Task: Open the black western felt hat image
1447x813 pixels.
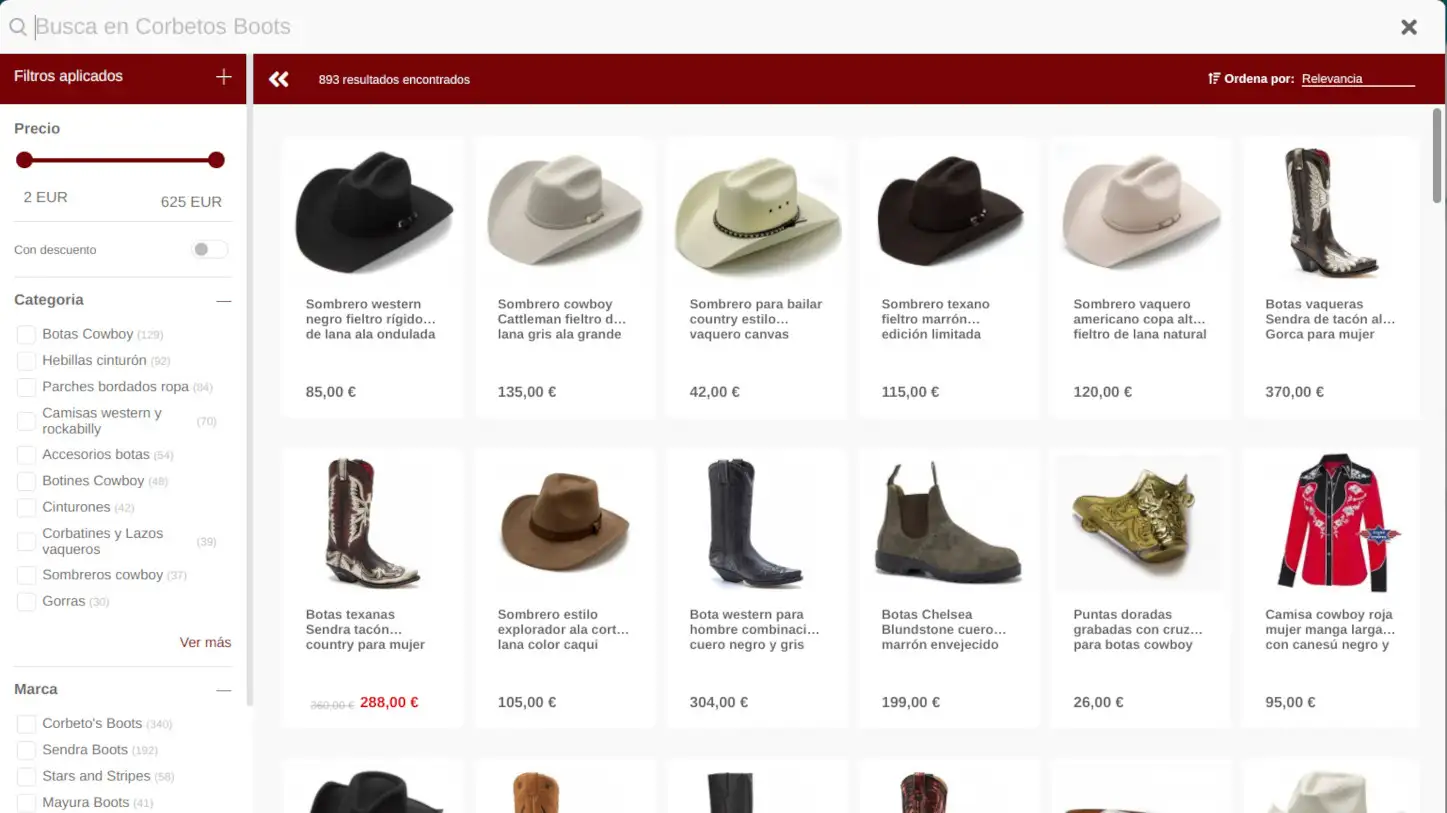Action: [x=373, y=211]
